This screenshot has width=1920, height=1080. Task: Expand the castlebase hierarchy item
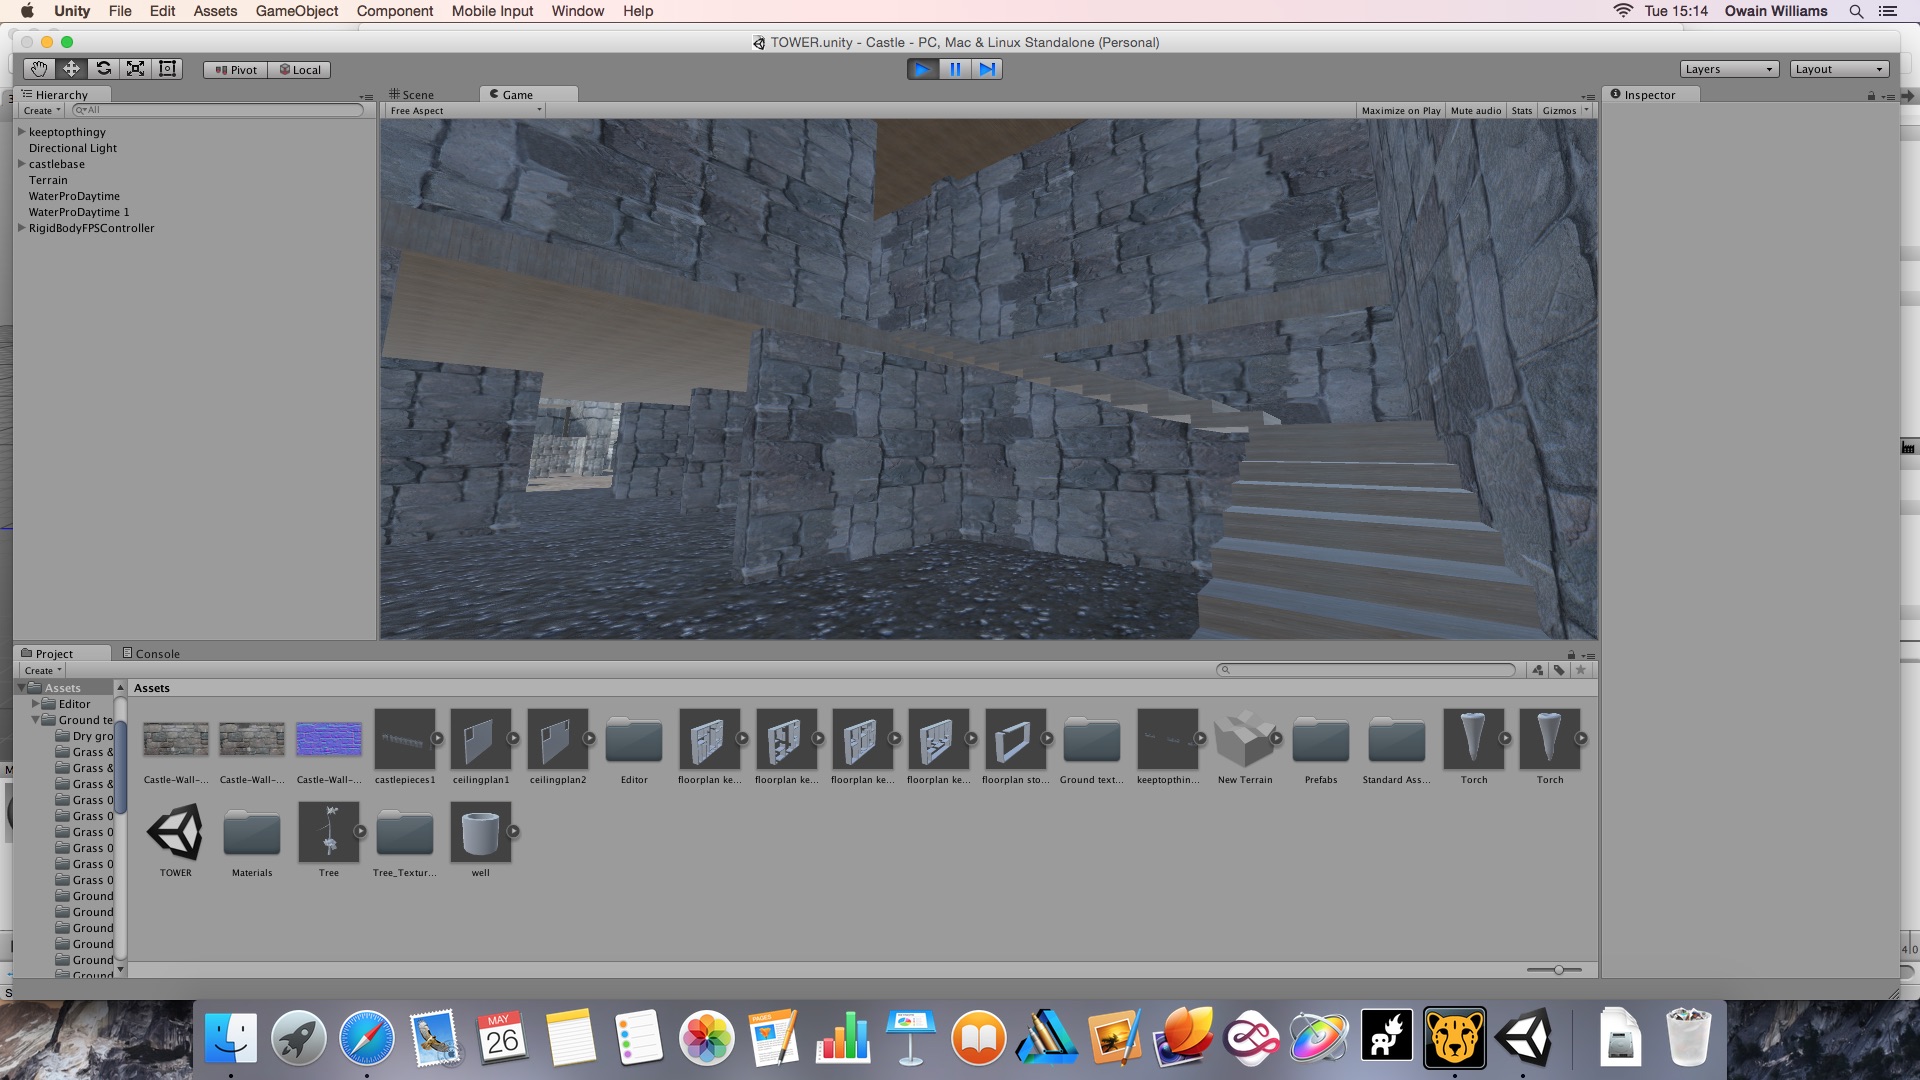point(21,164)
